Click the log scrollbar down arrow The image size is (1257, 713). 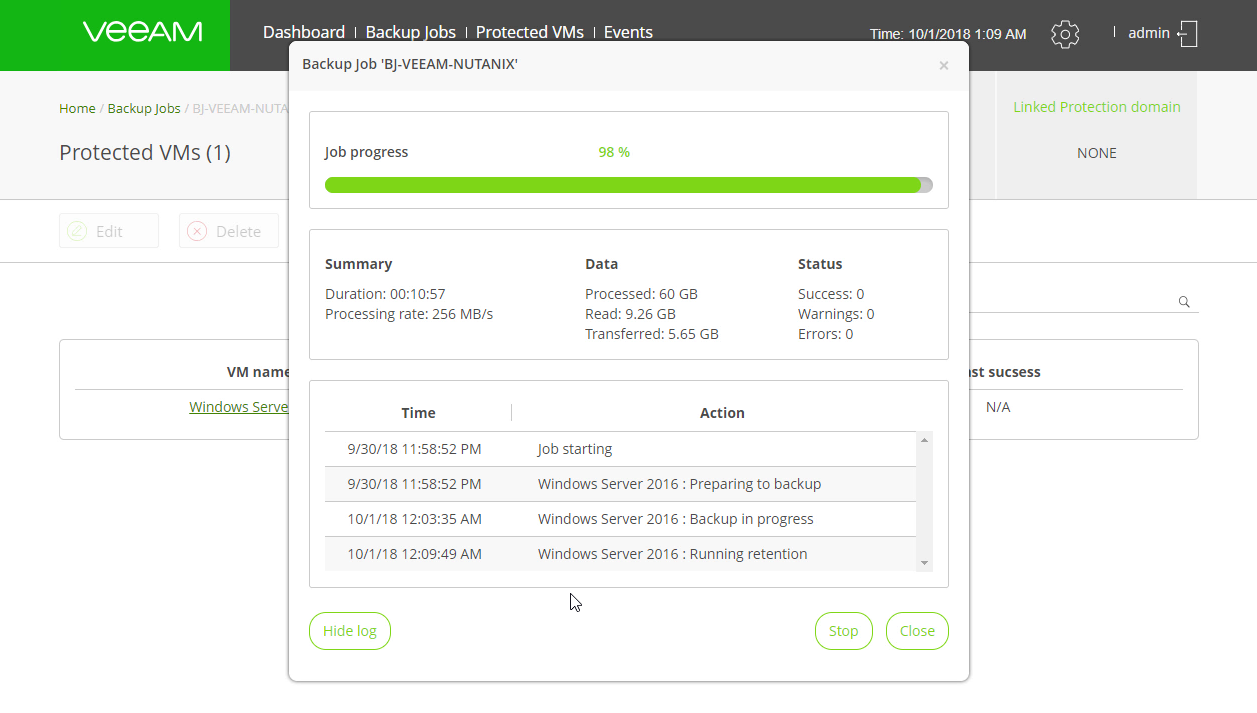pyautogui.click(x=924, y=563)
